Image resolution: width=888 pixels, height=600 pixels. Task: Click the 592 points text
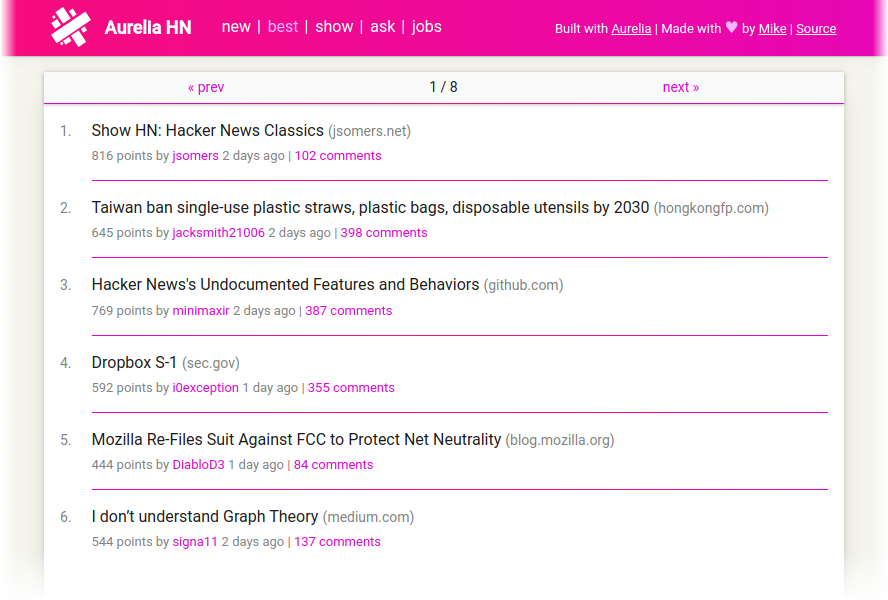coord(122,388)
